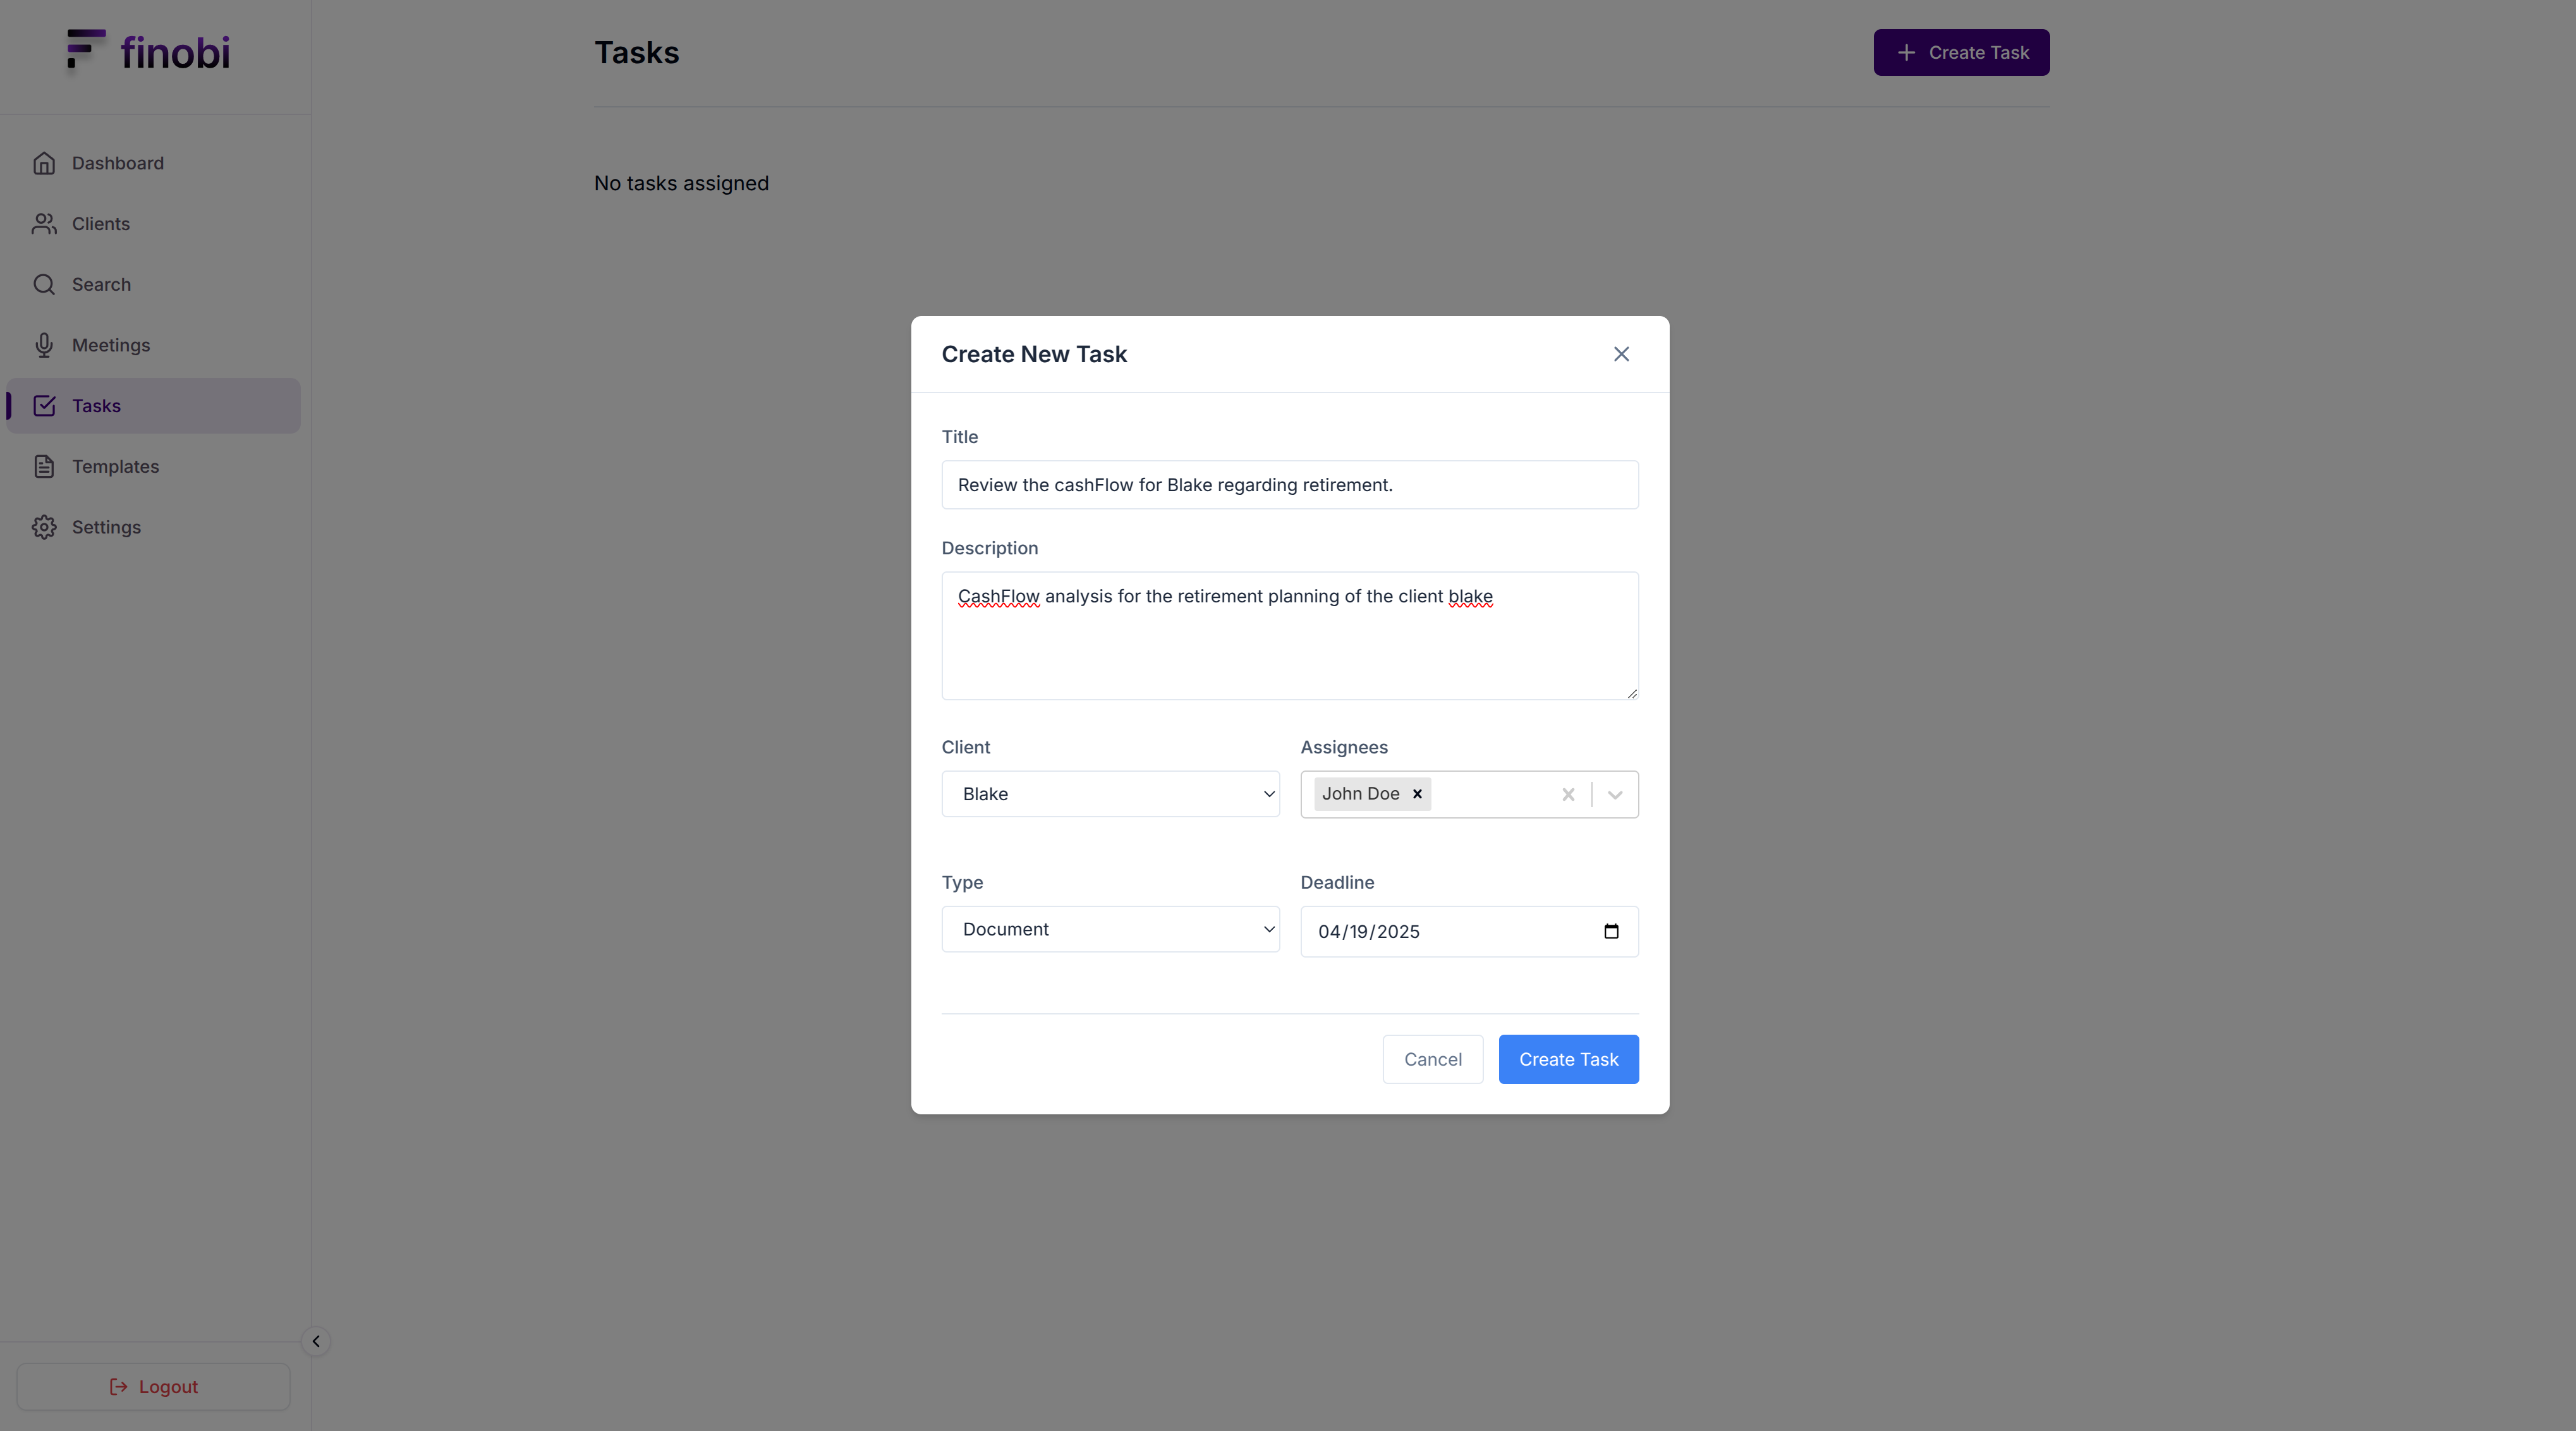
Task: Click into the Description text area
Action: [x=1290, y=636]
